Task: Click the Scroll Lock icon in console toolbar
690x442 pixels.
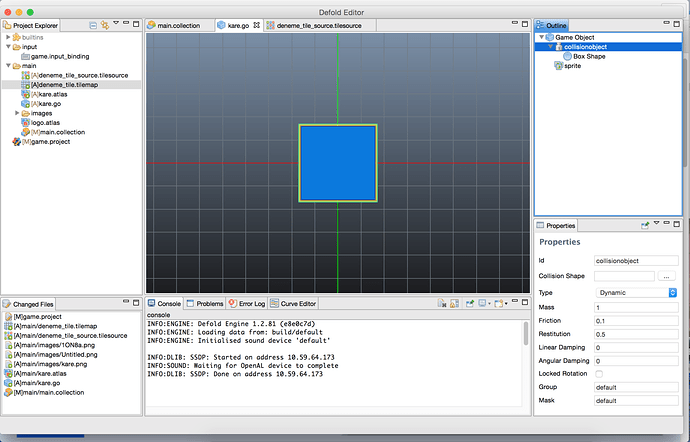Action: (x=455, y=303)
